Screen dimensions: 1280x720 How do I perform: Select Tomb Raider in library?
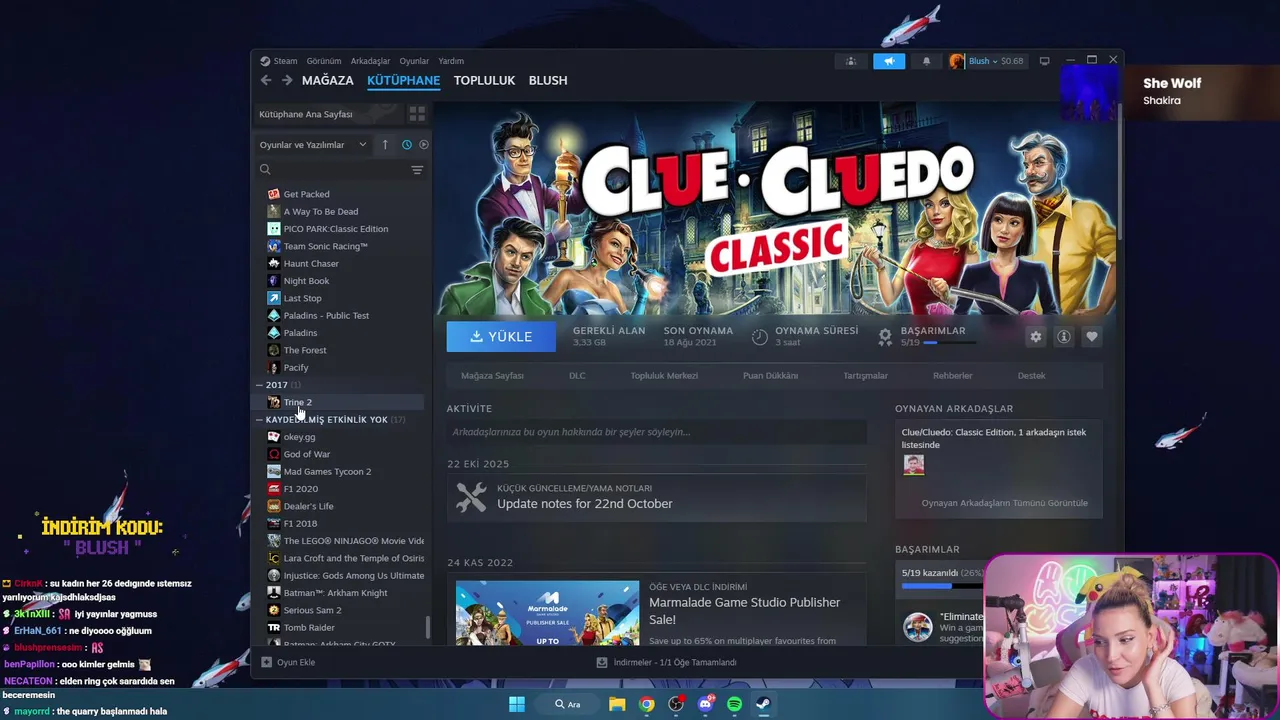click(x=309, y=627)
